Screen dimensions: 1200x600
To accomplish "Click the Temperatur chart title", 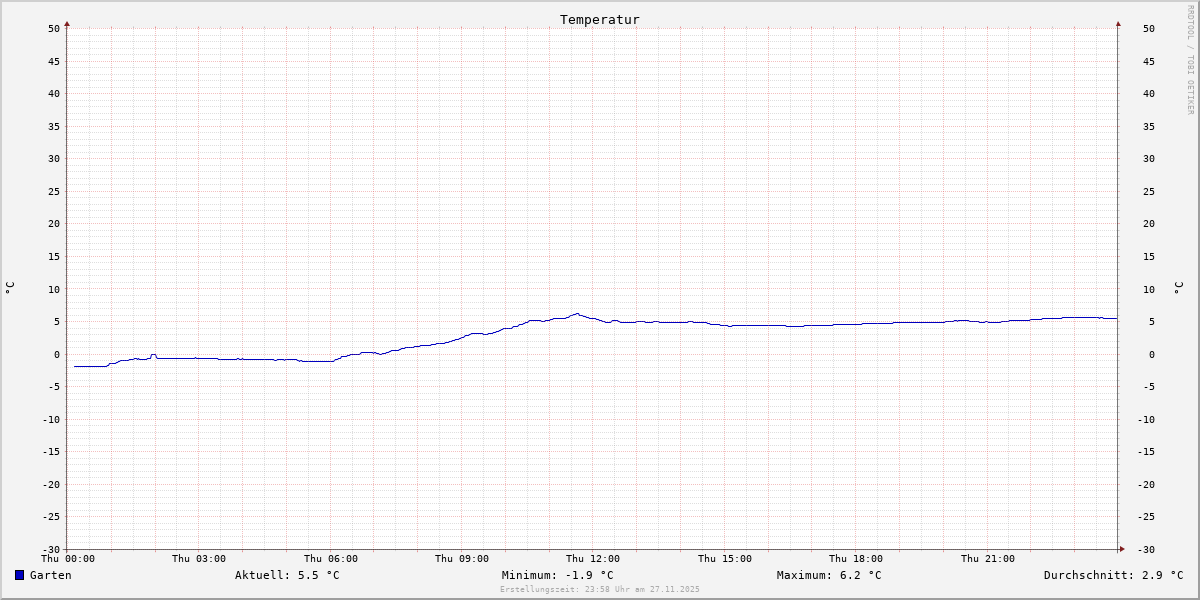I will [599, 20].
